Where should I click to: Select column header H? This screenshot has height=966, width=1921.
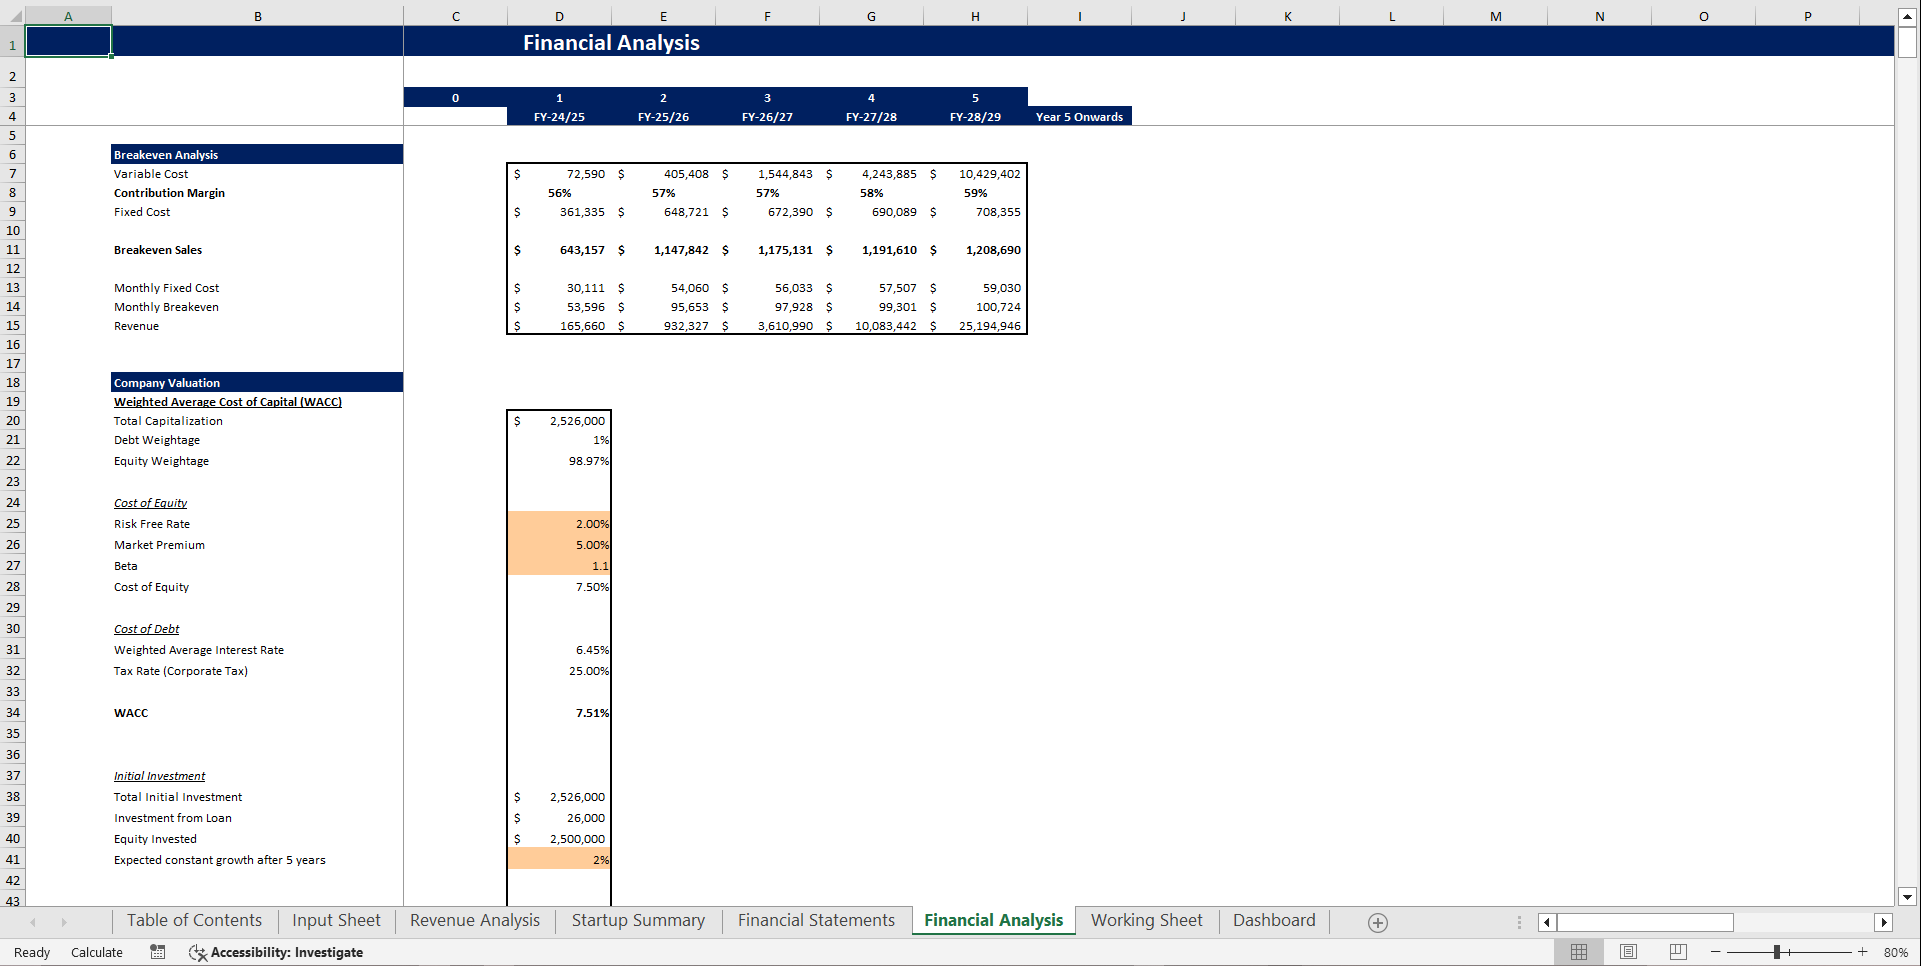tap(975, 16)
